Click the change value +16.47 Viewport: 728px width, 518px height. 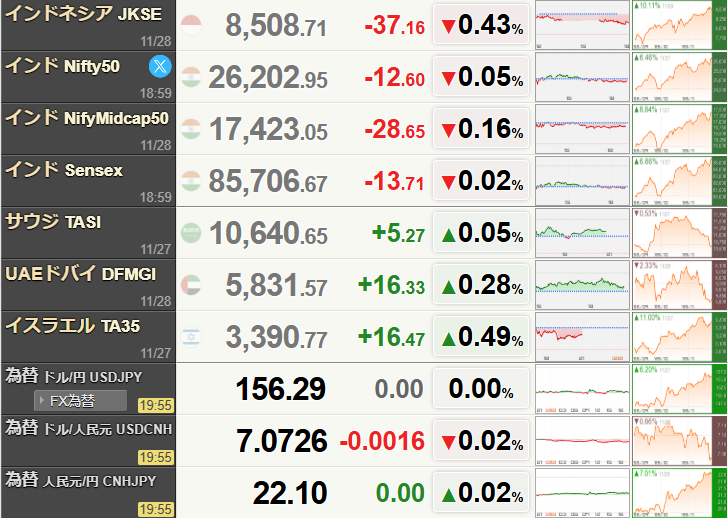click(391, 337)
